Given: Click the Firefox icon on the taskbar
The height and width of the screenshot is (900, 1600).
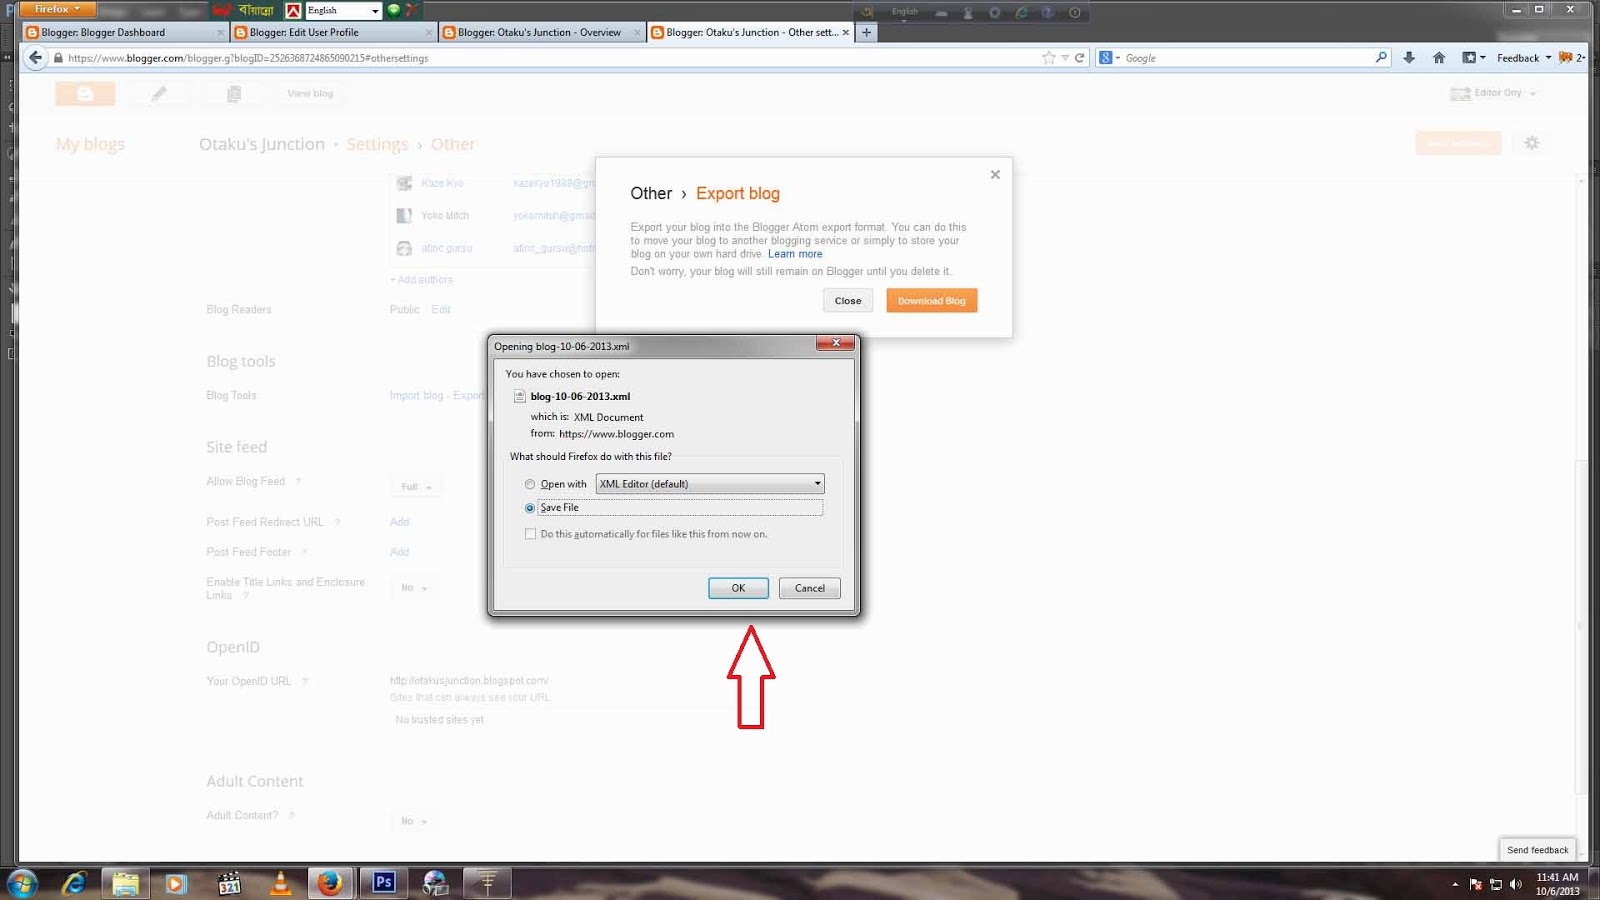Looking at the screenshot, I should pos(330,883).
